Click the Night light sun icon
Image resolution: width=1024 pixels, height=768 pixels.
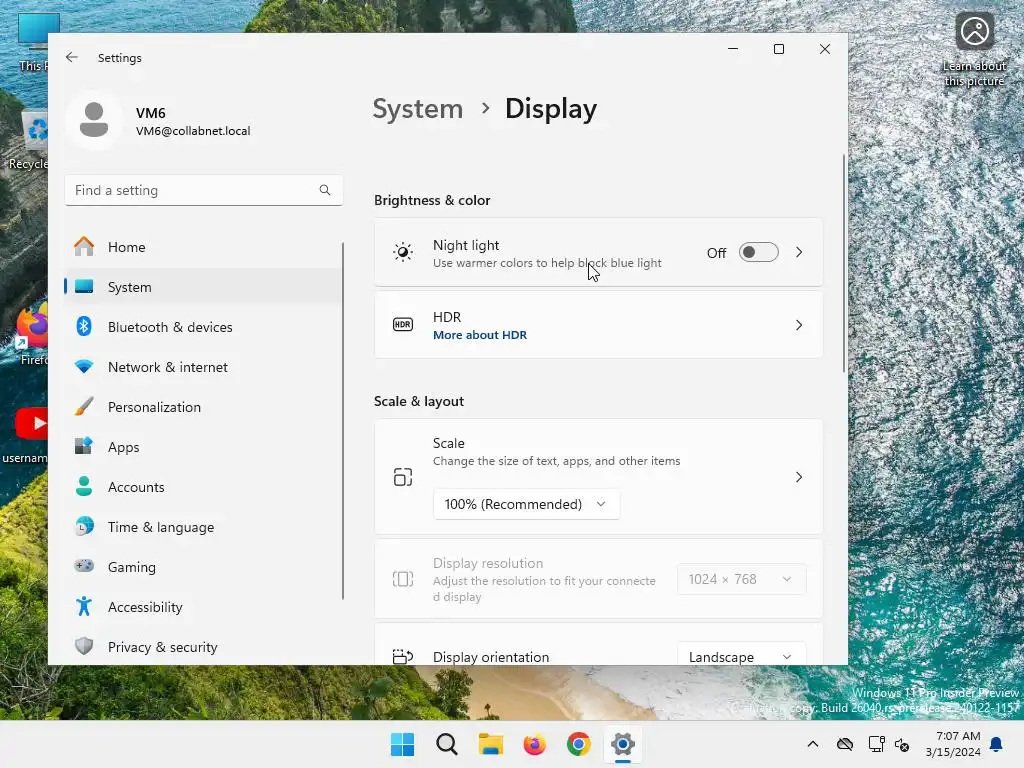coord(403,252)
